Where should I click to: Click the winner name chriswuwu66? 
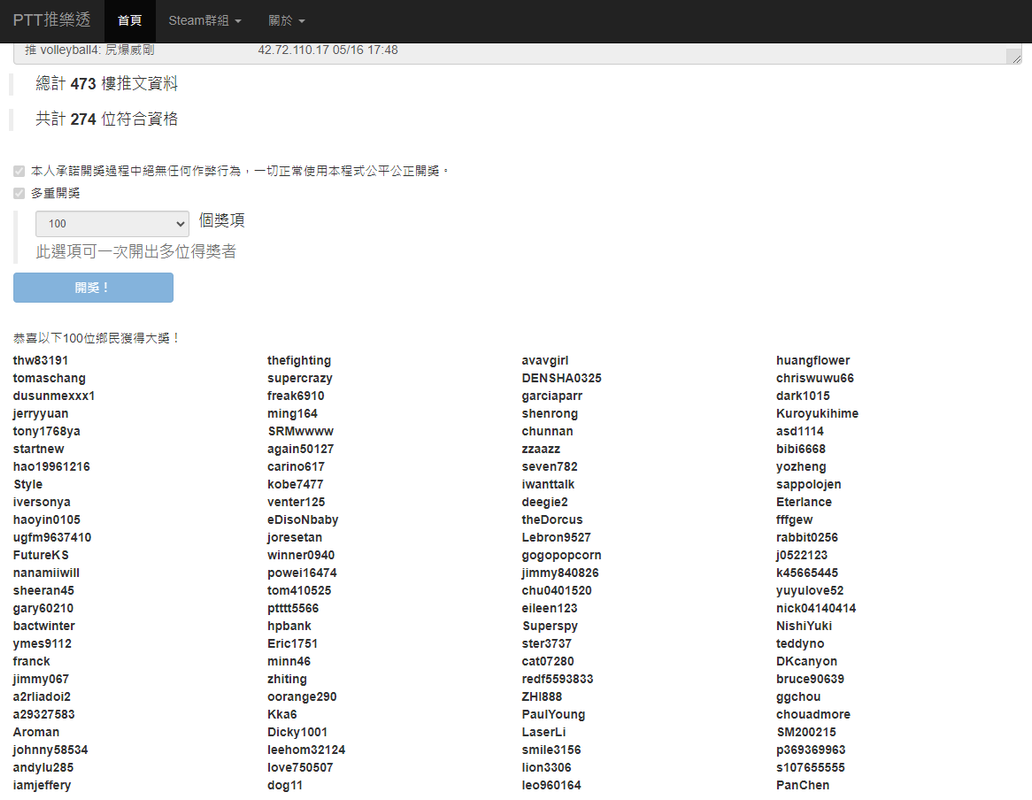pos(815,378)
